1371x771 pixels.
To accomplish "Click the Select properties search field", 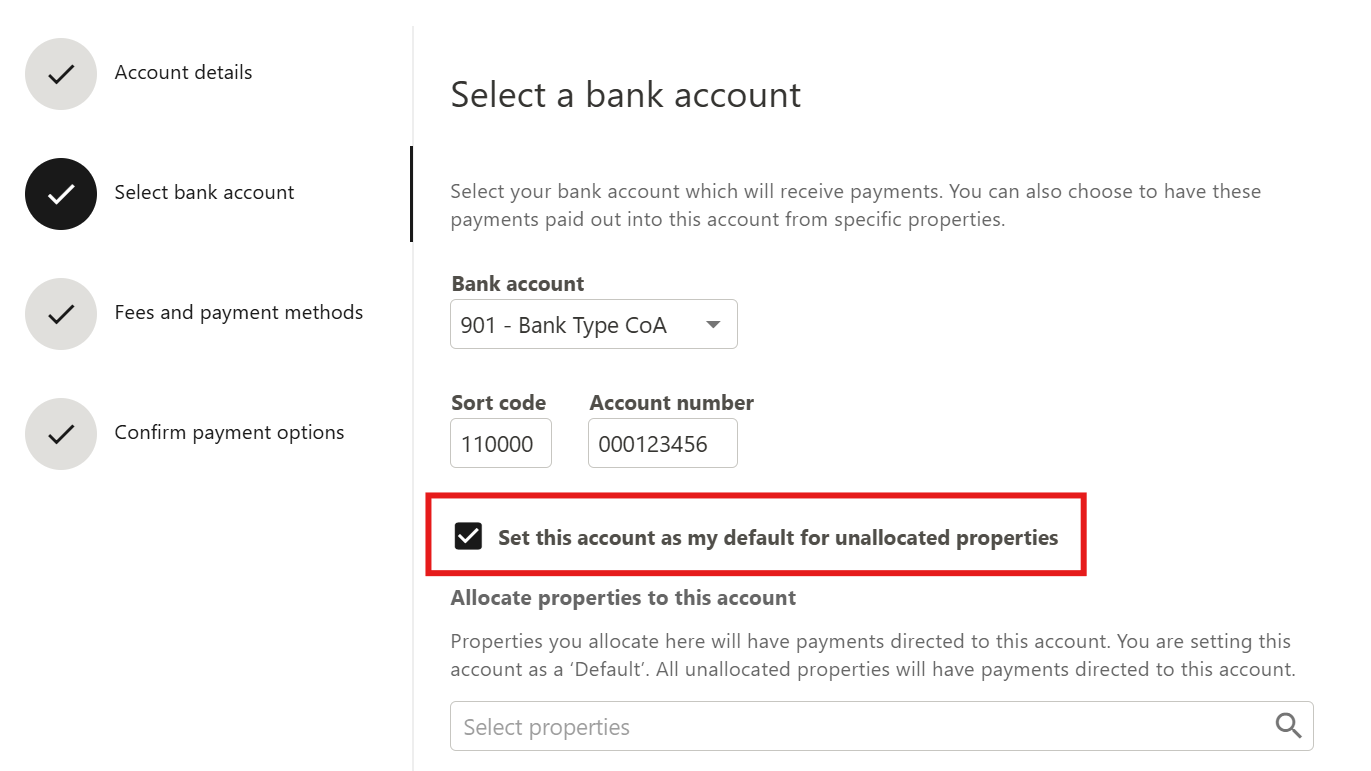I will [x=860, y=727].
